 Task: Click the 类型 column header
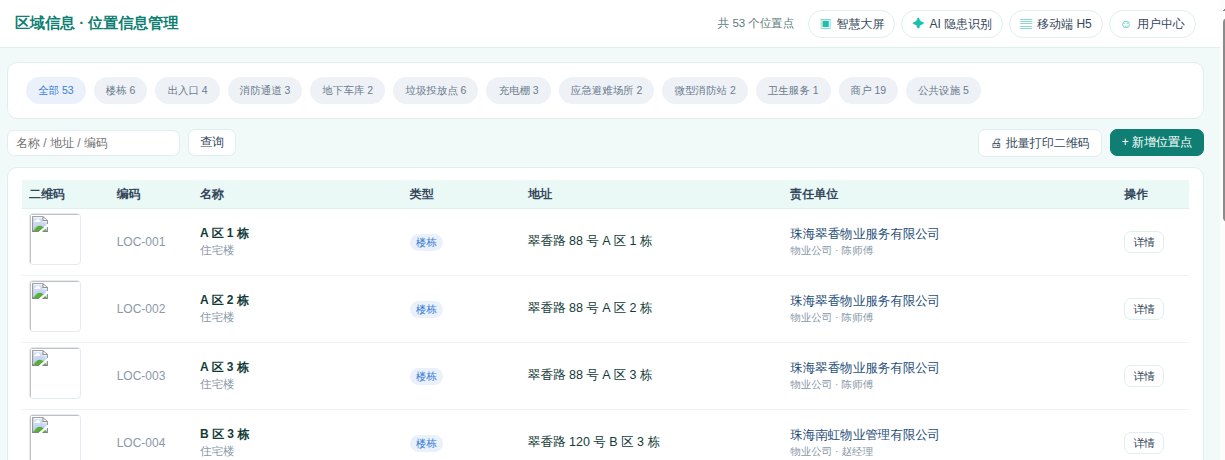[x=421, y=194]
